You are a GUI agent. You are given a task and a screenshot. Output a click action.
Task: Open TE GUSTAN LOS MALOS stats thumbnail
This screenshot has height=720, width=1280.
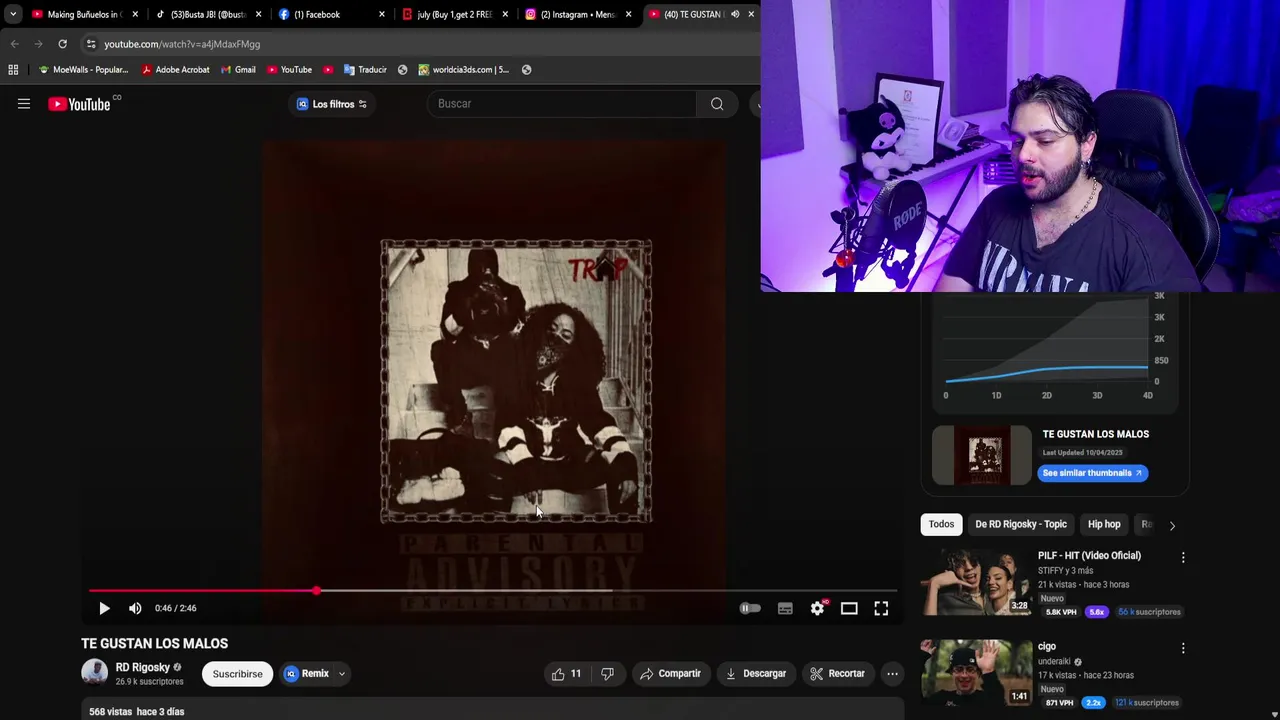[981, 455]
